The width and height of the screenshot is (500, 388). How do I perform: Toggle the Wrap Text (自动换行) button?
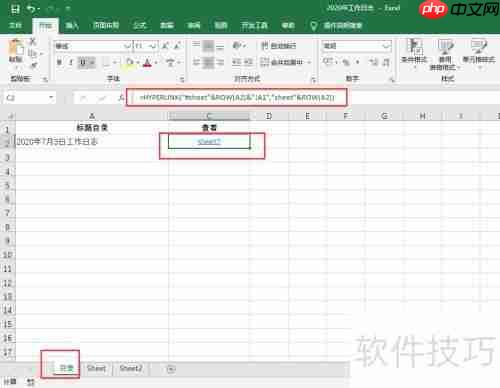click(278, 46)
